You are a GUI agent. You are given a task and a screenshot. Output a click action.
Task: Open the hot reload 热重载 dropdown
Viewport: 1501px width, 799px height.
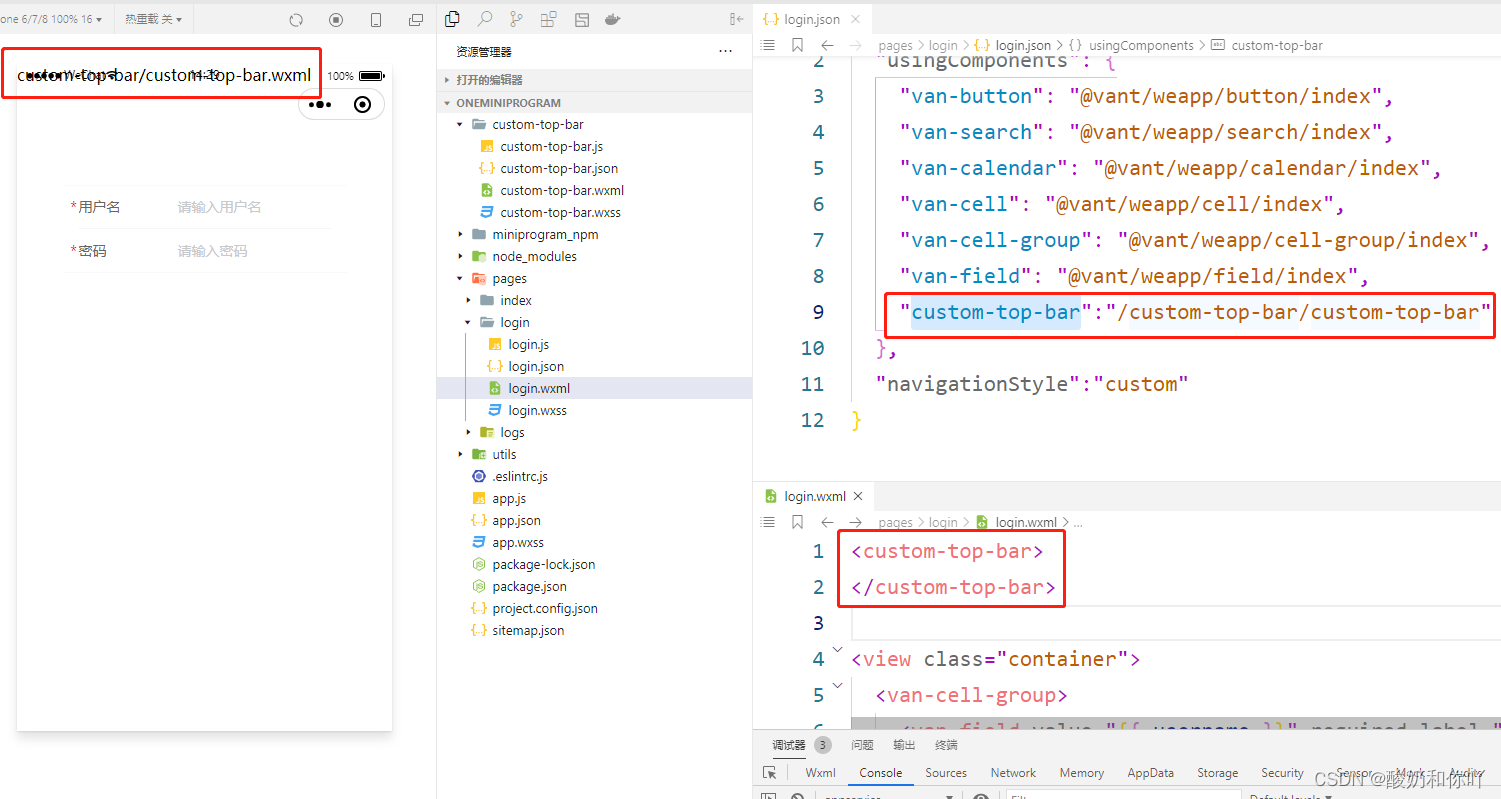(x=154, y=19)
